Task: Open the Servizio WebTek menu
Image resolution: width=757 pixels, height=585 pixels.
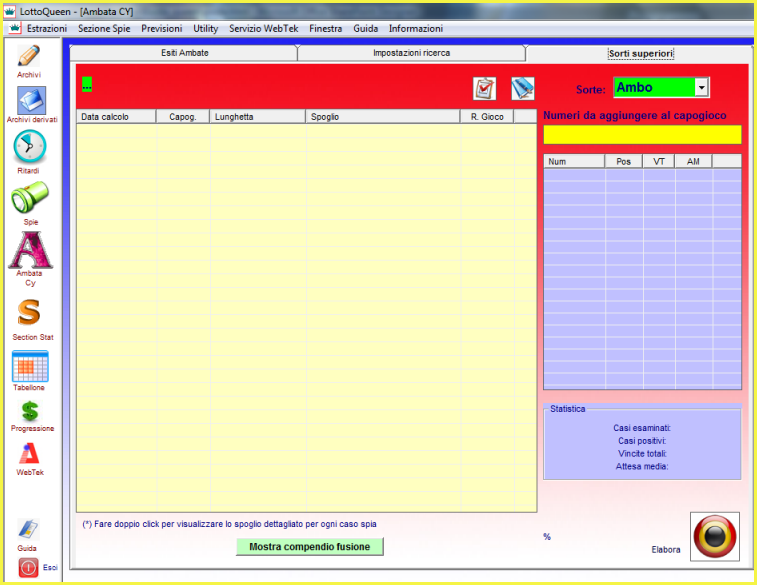Action: tap(264, 28)
